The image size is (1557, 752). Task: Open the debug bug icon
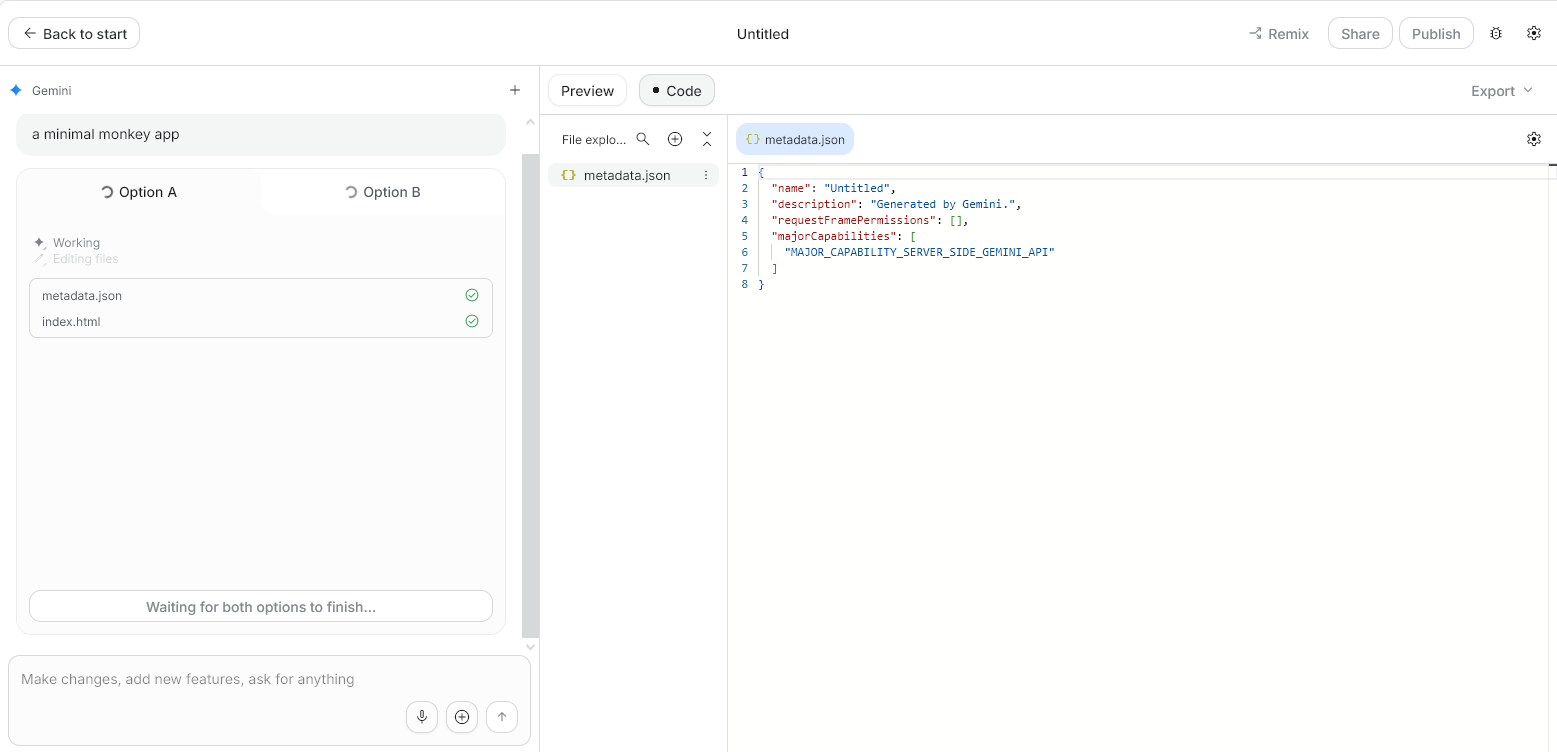1496,33
